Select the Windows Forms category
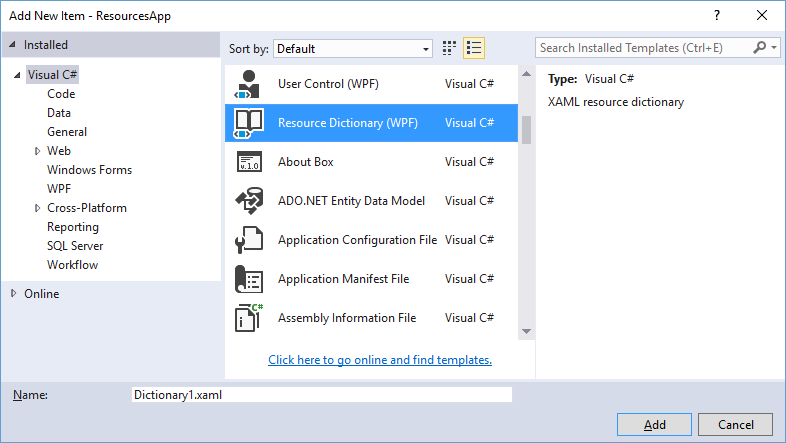 coord(89,170)
